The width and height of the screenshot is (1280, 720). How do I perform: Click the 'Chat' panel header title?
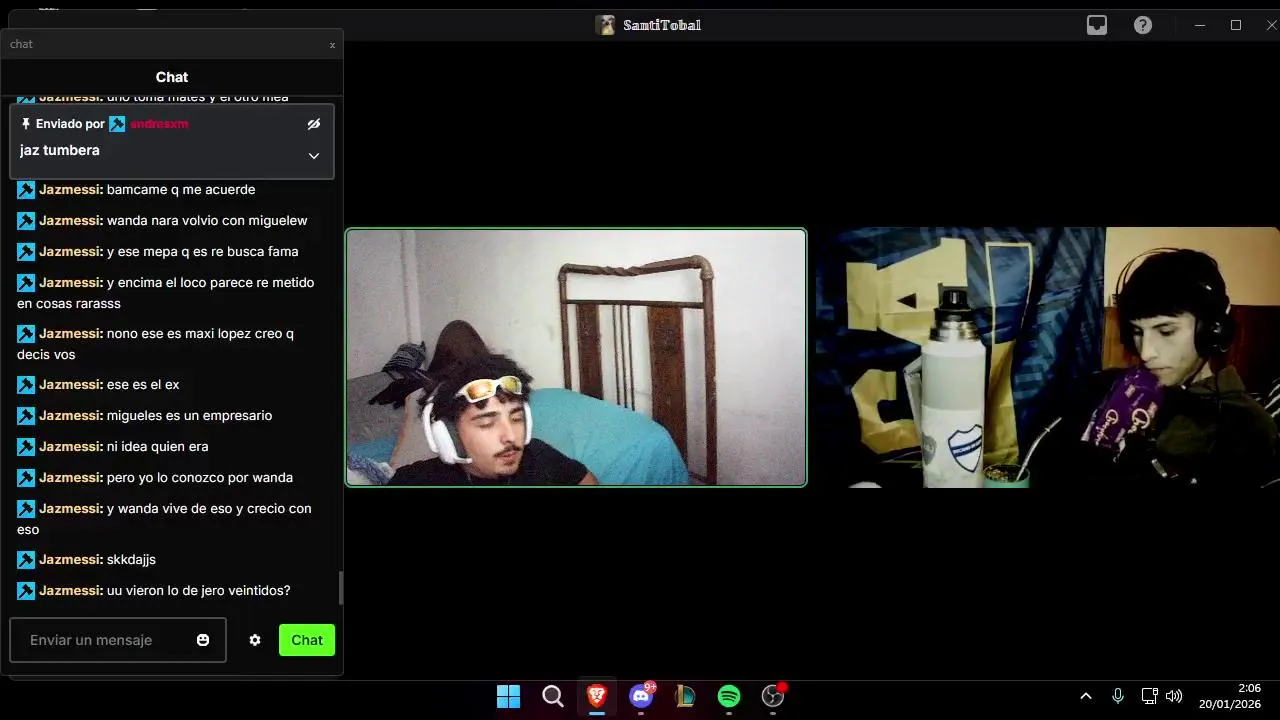172,77
